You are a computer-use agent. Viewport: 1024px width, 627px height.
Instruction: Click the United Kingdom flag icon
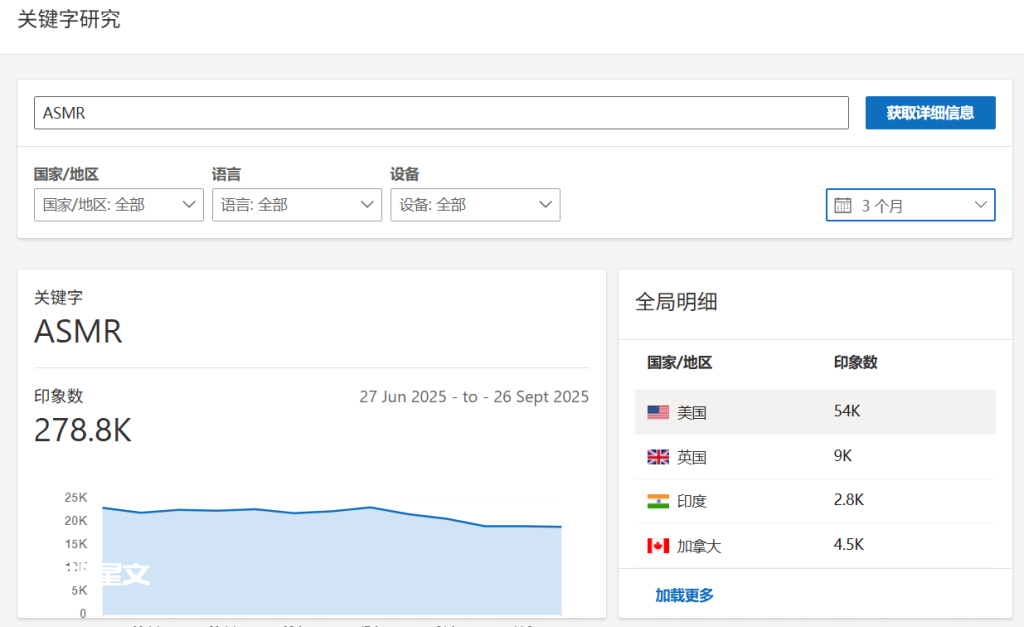click(x=657, y=456)
